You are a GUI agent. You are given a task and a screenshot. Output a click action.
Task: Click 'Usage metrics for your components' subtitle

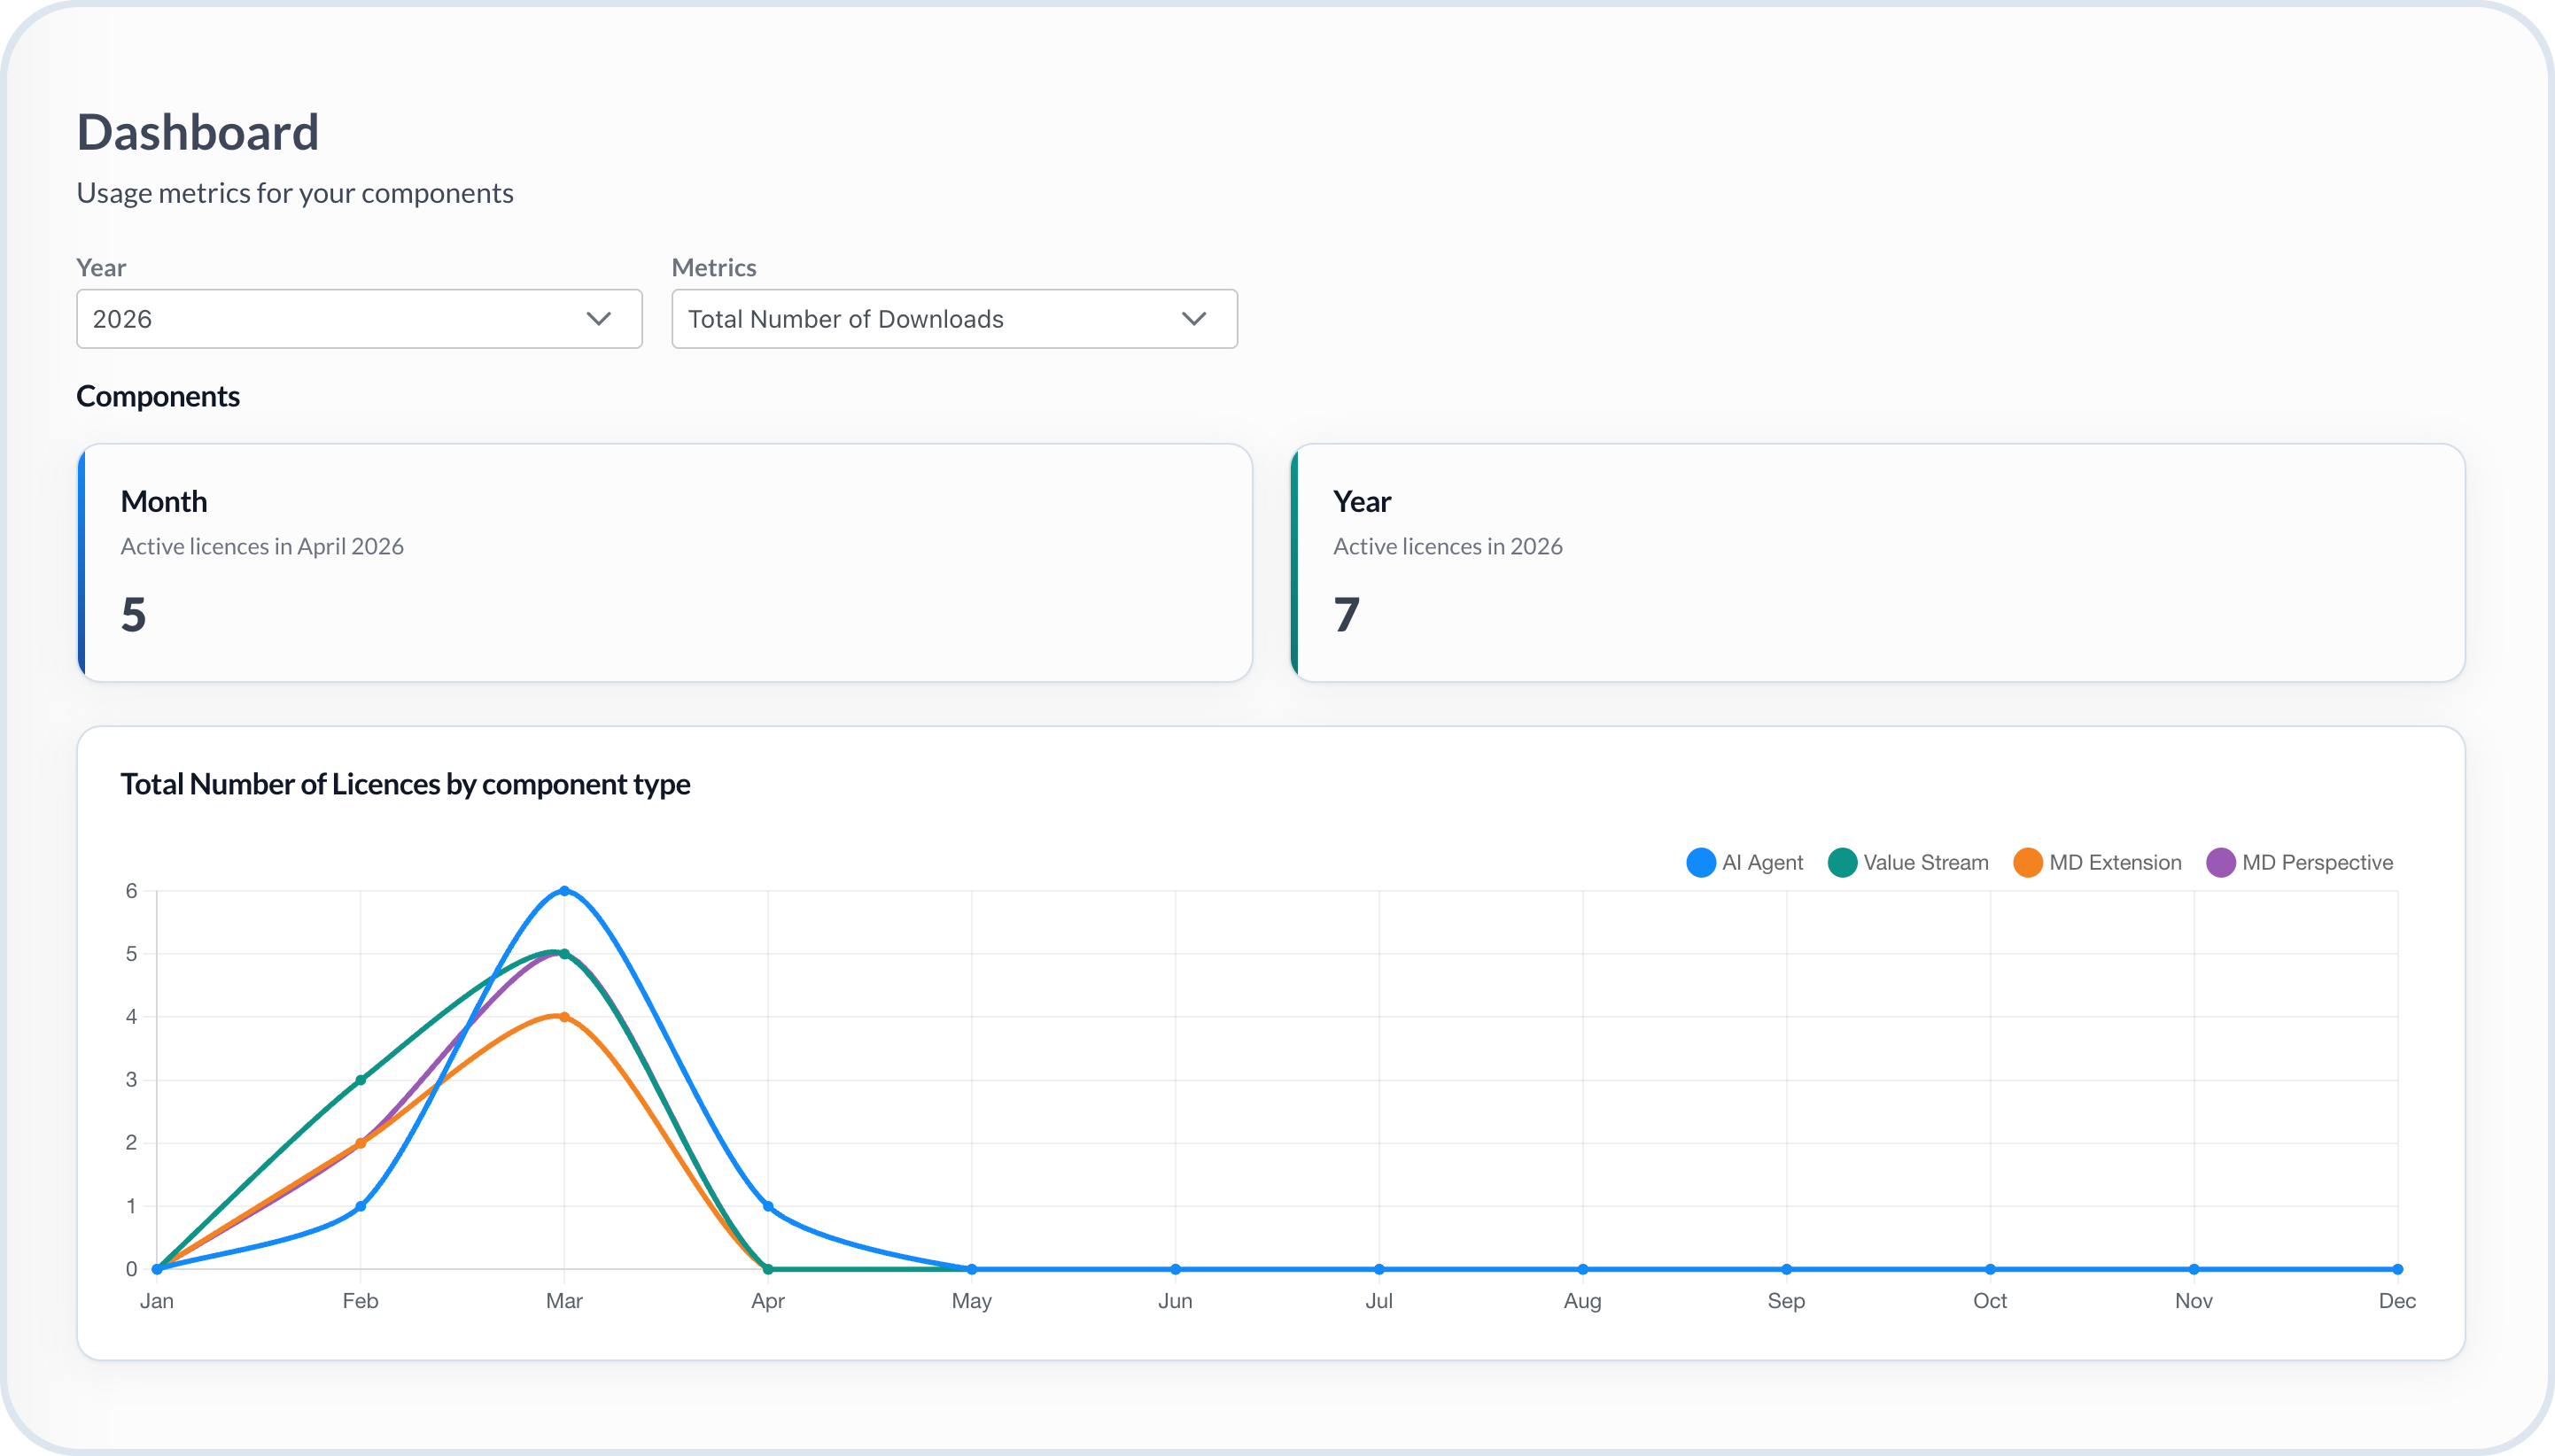(x=295, y=193)
